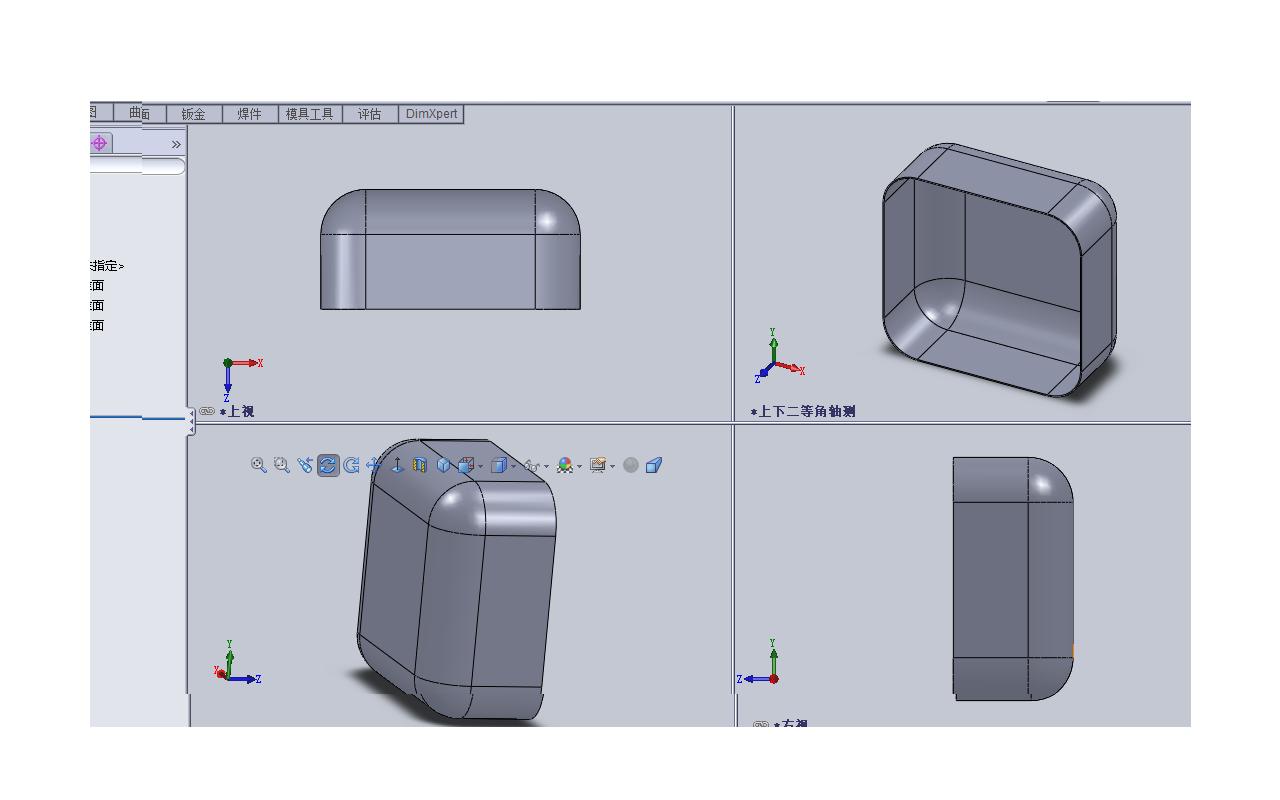Click the Normal To view icon

(x=397, y=465)
